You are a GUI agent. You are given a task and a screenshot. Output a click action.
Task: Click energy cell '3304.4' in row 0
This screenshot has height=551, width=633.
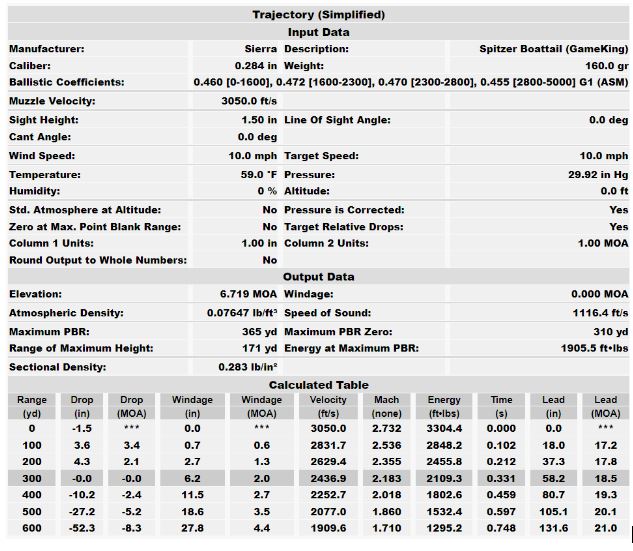tap(444, 429)
